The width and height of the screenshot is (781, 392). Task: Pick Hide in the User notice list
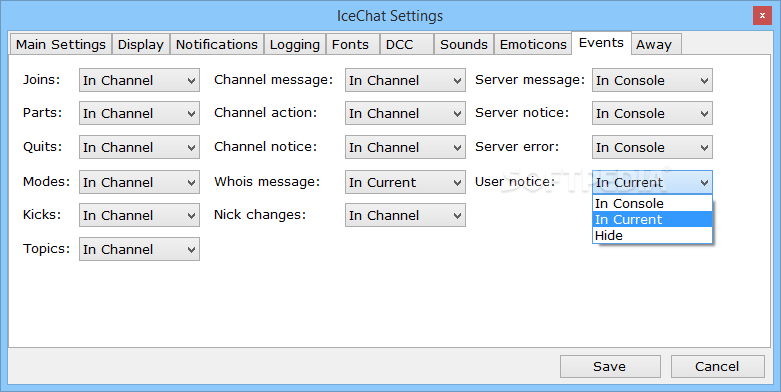coord(652,235)
